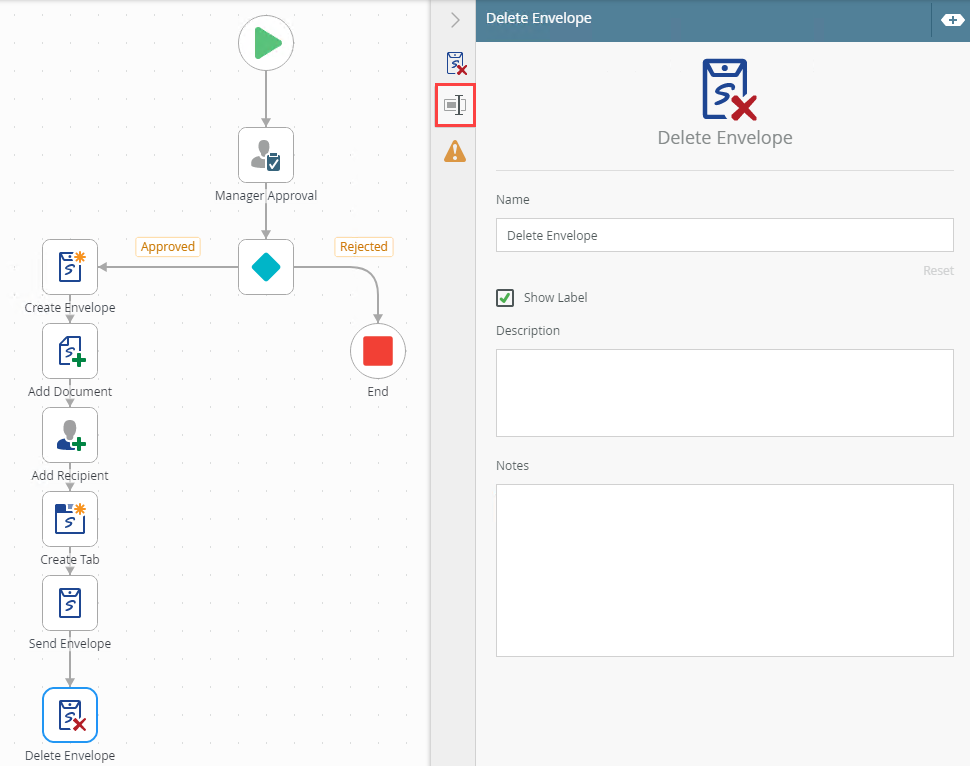
Task: Click the Delete Envelope step on canvas
Action: click(x=70, y=715)
